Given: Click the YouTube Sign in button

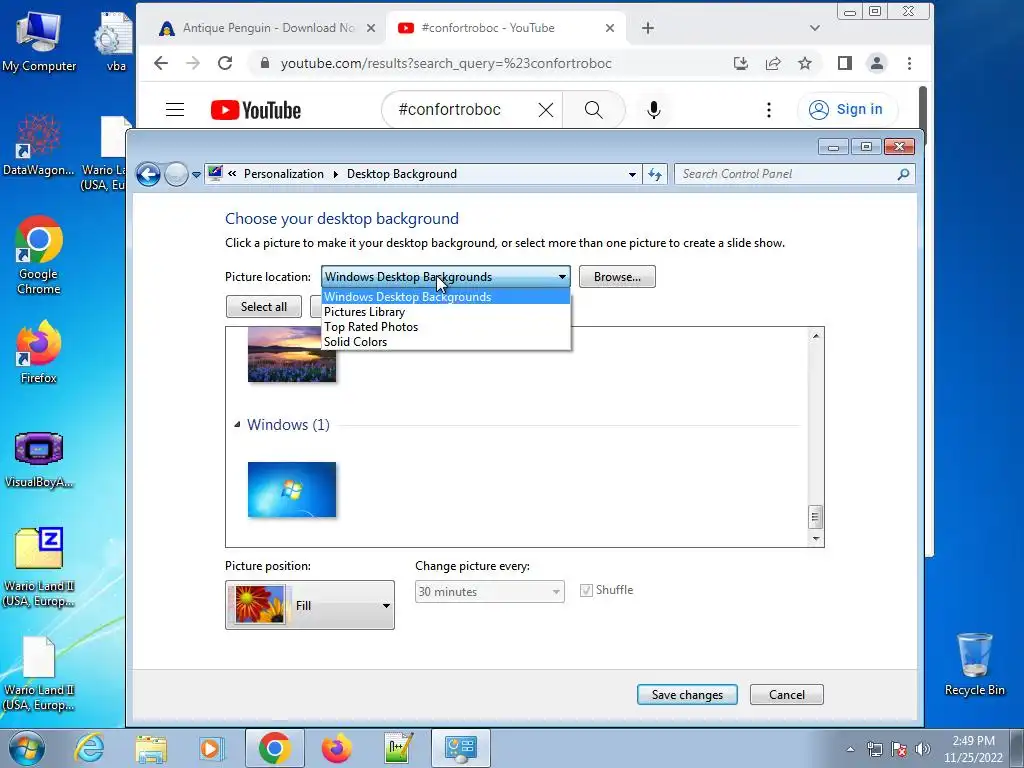Looking at the screenshot, I should coord(847,110).
